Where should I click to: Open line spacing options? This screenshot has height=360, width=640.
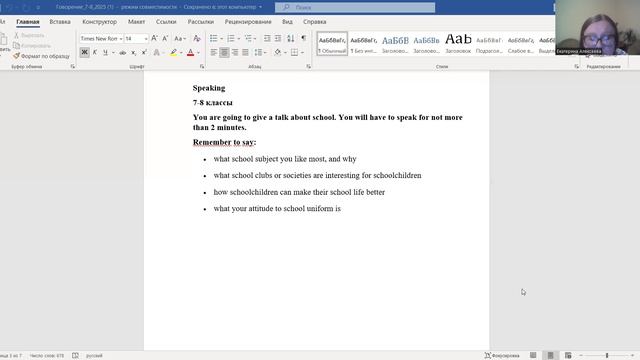(x=260, y=52)
